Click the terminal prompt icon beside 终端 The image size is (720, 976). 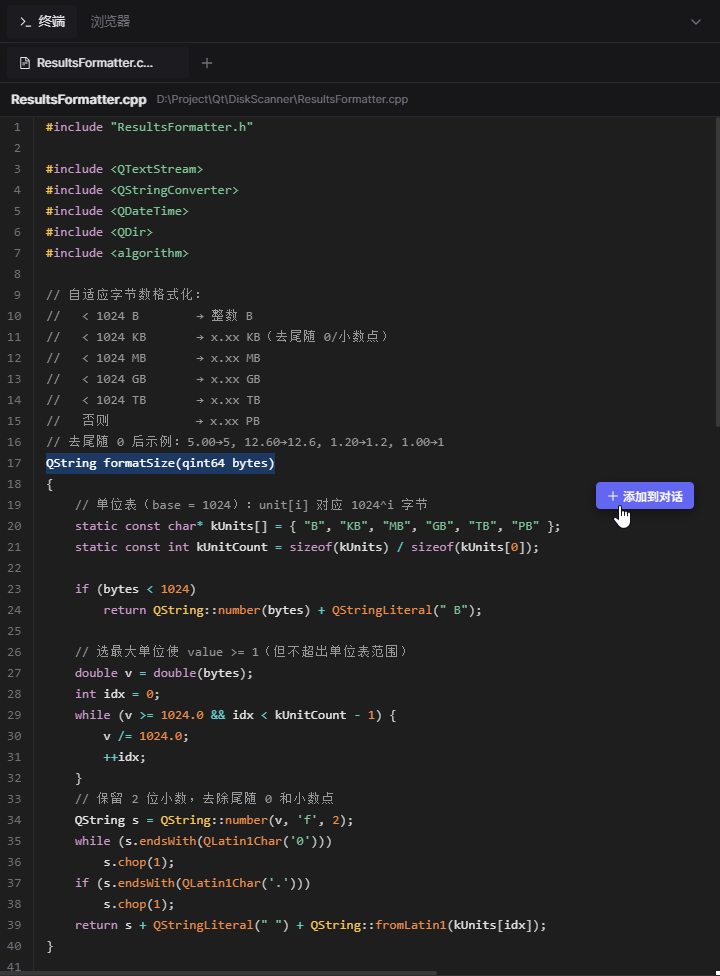point(25,22)
